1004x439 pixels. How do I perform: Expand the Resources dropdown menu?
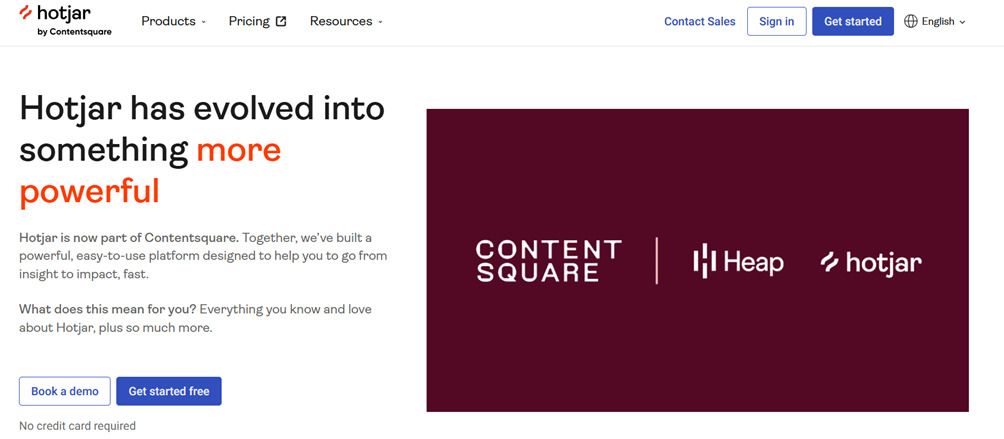[x=346, y=21]
